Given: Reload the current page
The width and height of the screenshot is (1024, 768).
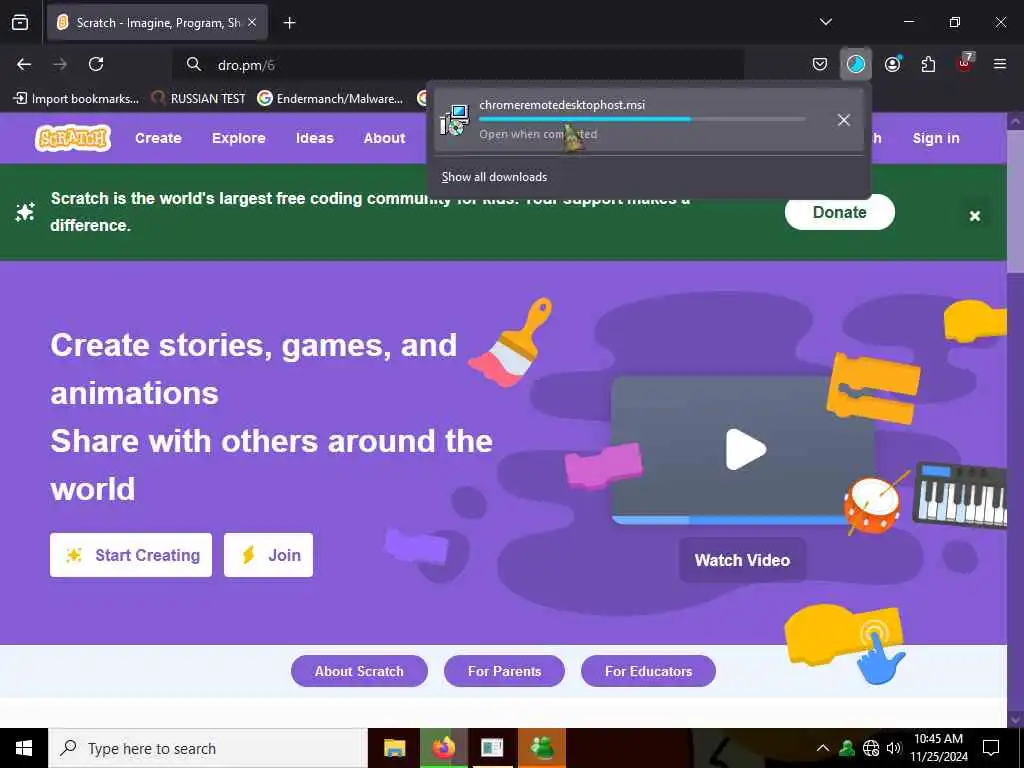Looking at the screenshot, I should click(x=96, y=64).
